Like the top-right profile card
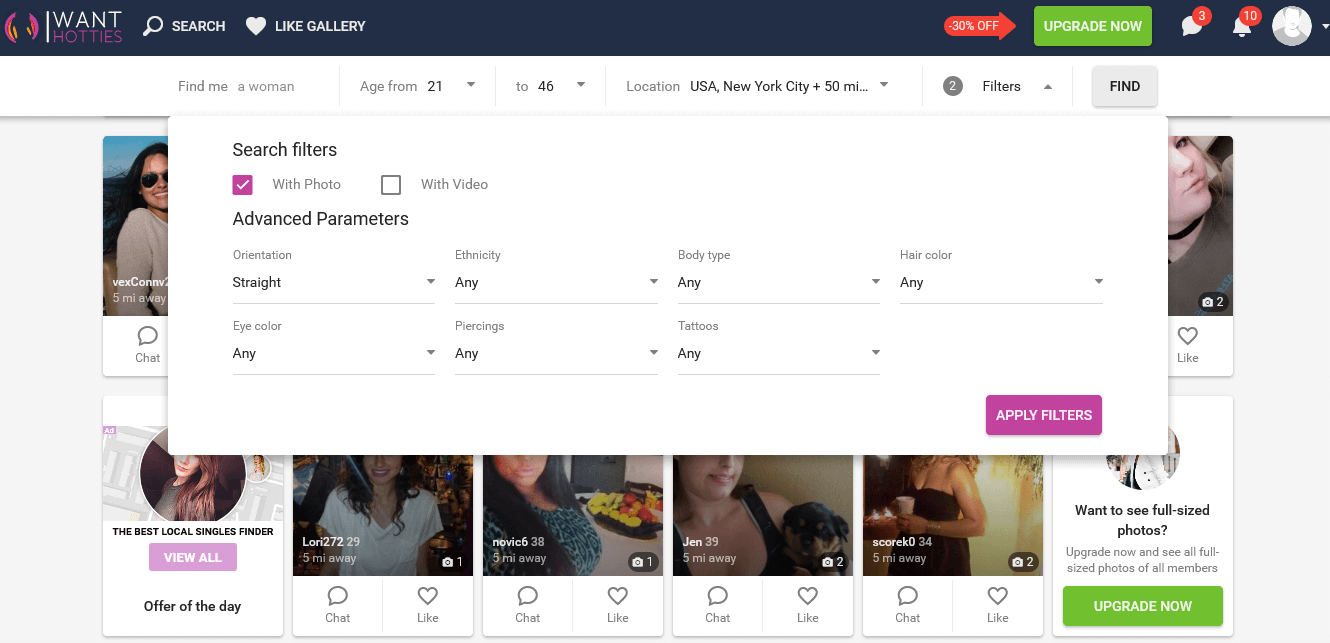The width and height of the screenshot is (1330, 643). pyautogui.click(x=1187, y=345)
